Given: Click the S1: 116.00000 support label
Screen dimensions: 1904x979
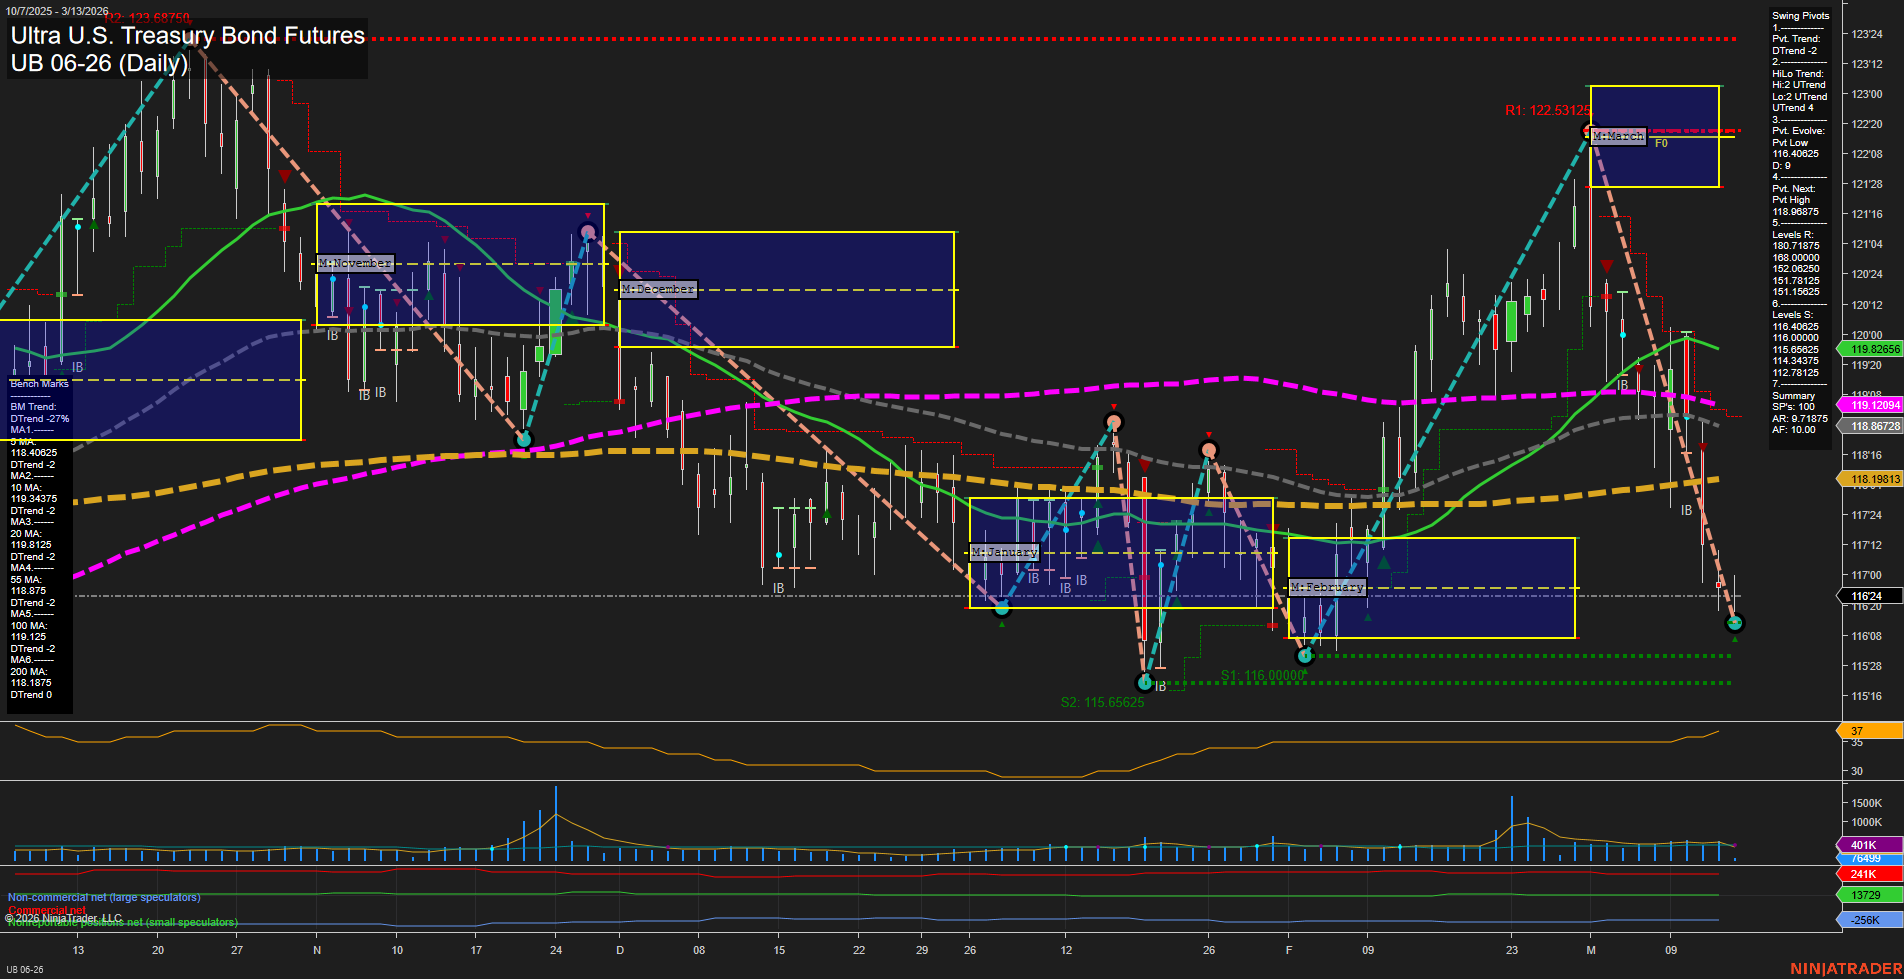Looking at the screenshot, I should tap(1263, 676).
